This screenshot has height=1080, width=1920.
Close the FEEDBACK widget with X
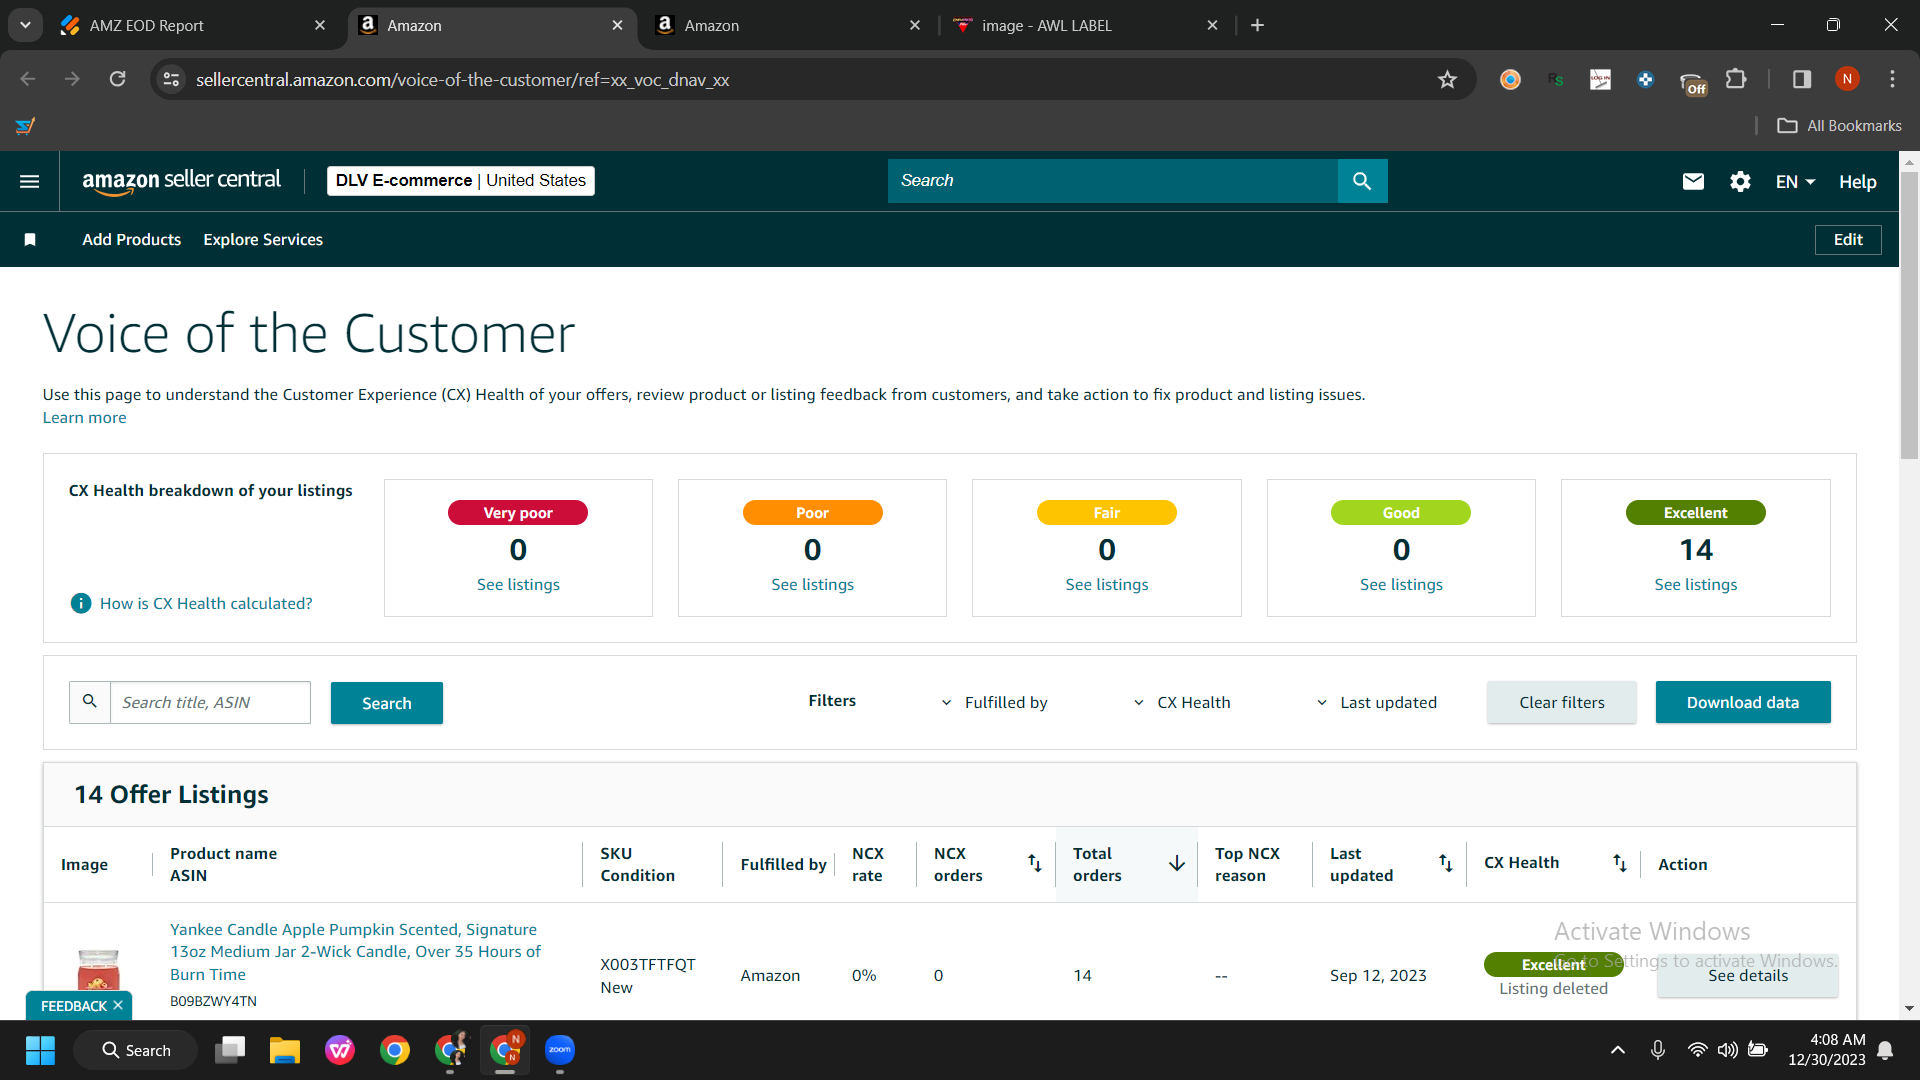point(118,1005)
